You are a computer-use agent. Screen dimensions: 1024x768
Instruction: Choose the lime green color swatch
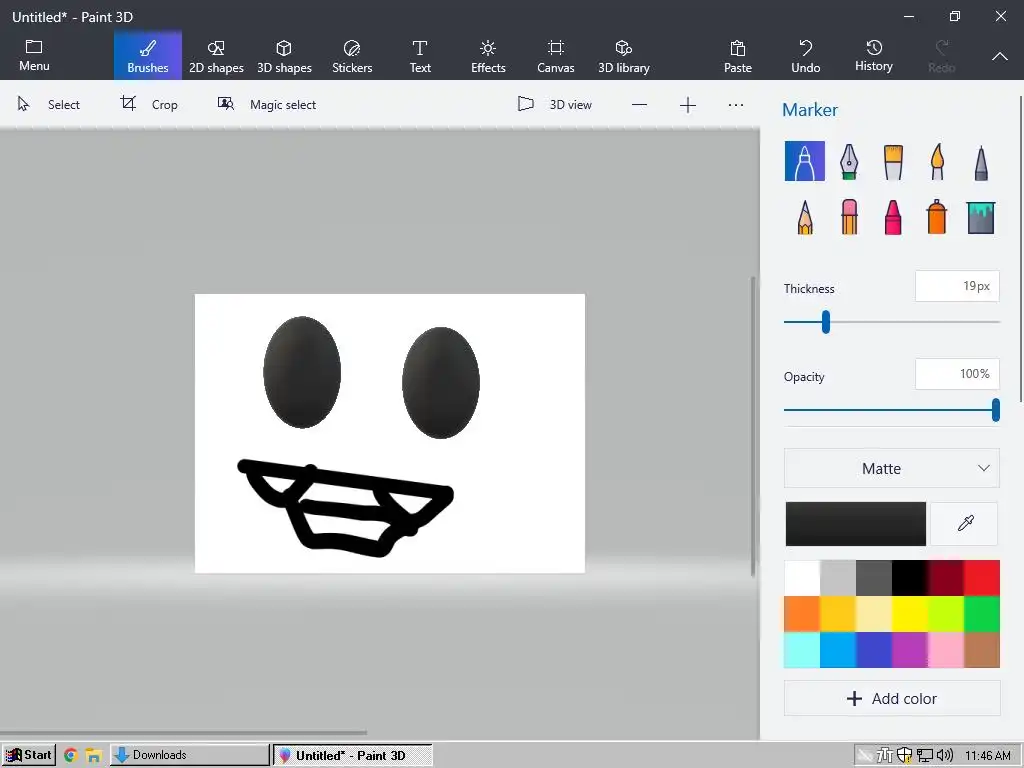pos(946,614)
